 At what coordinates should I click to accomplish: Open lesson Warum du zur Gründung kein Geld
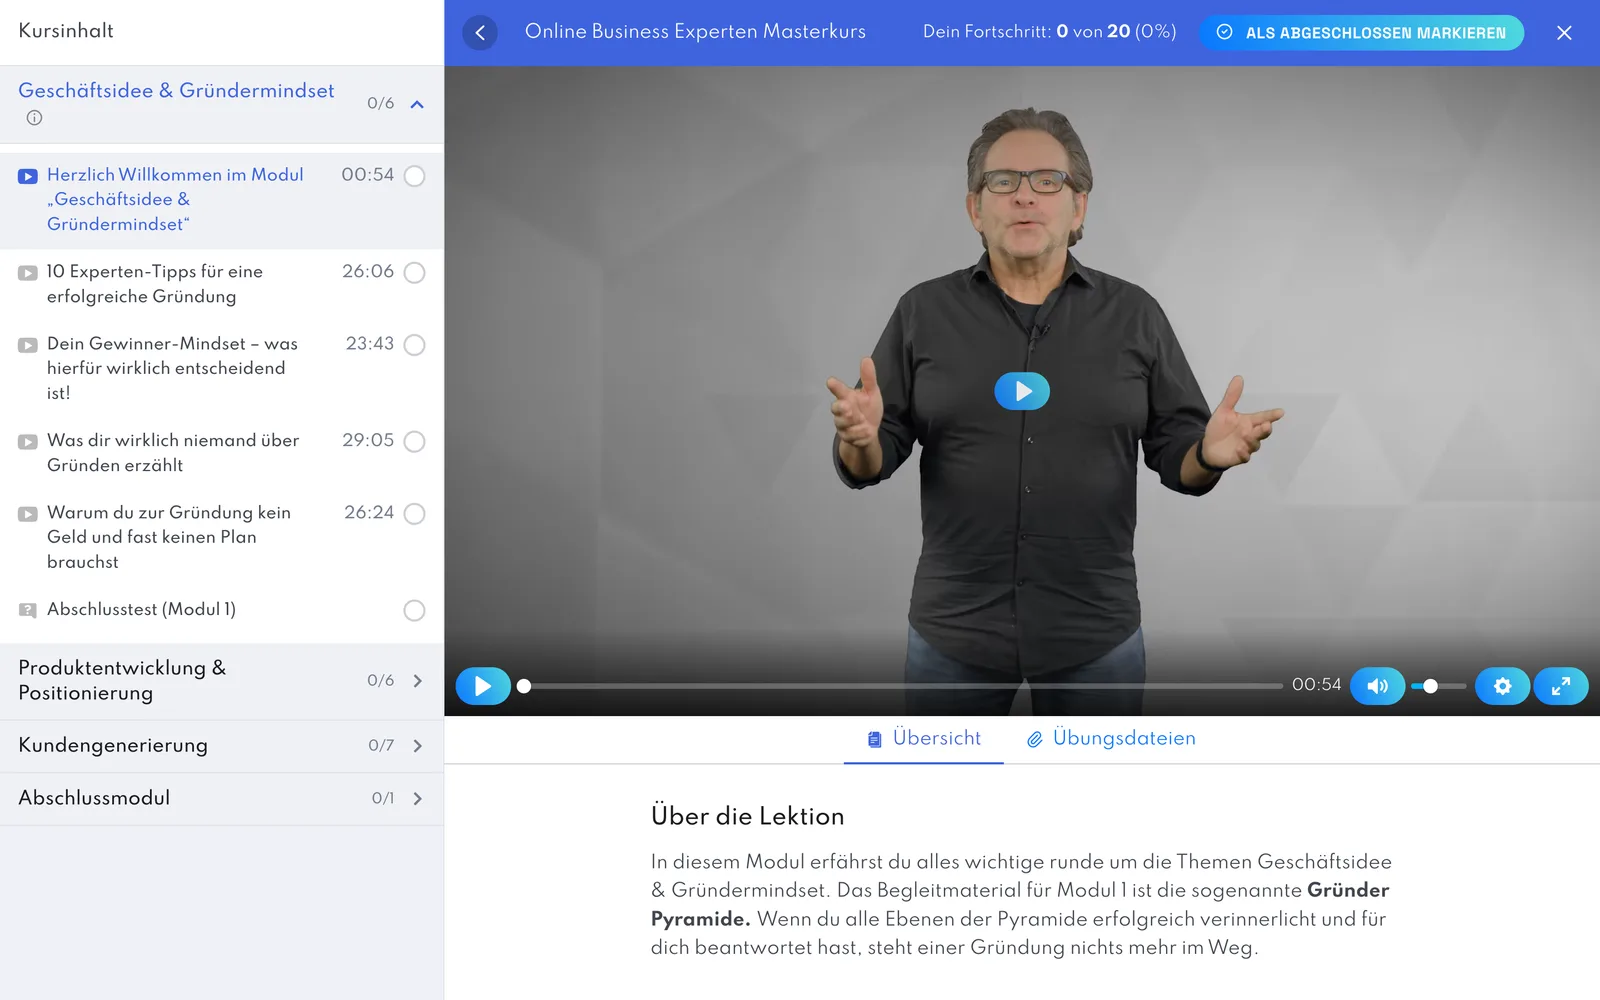pyautogui.click(x=222, y=537)
